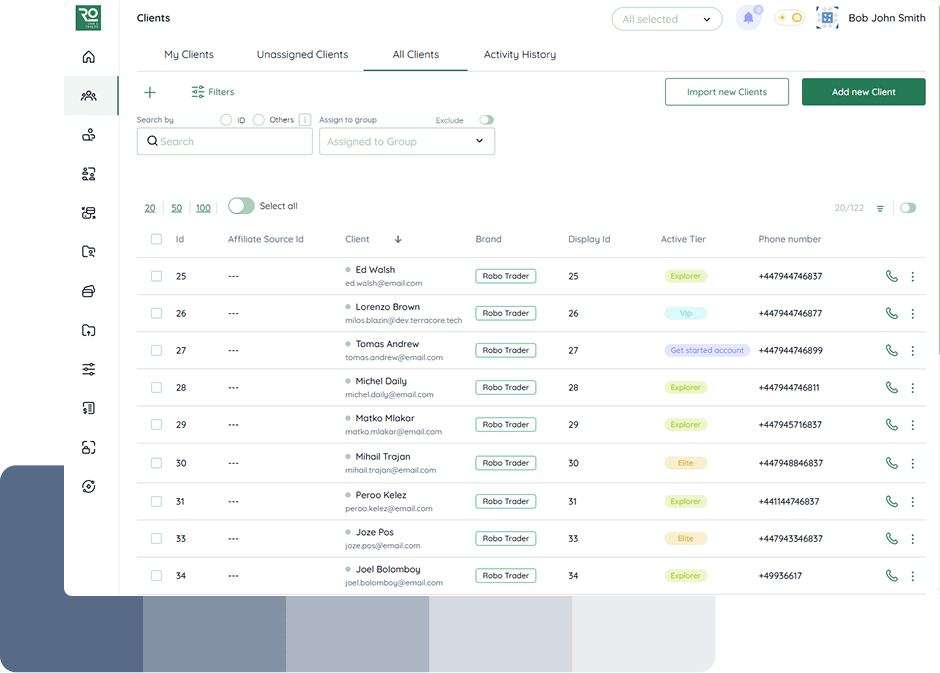Screen dimensions: 940x673
Task: Click the notifications bell icon
Action: coord(748,18)
